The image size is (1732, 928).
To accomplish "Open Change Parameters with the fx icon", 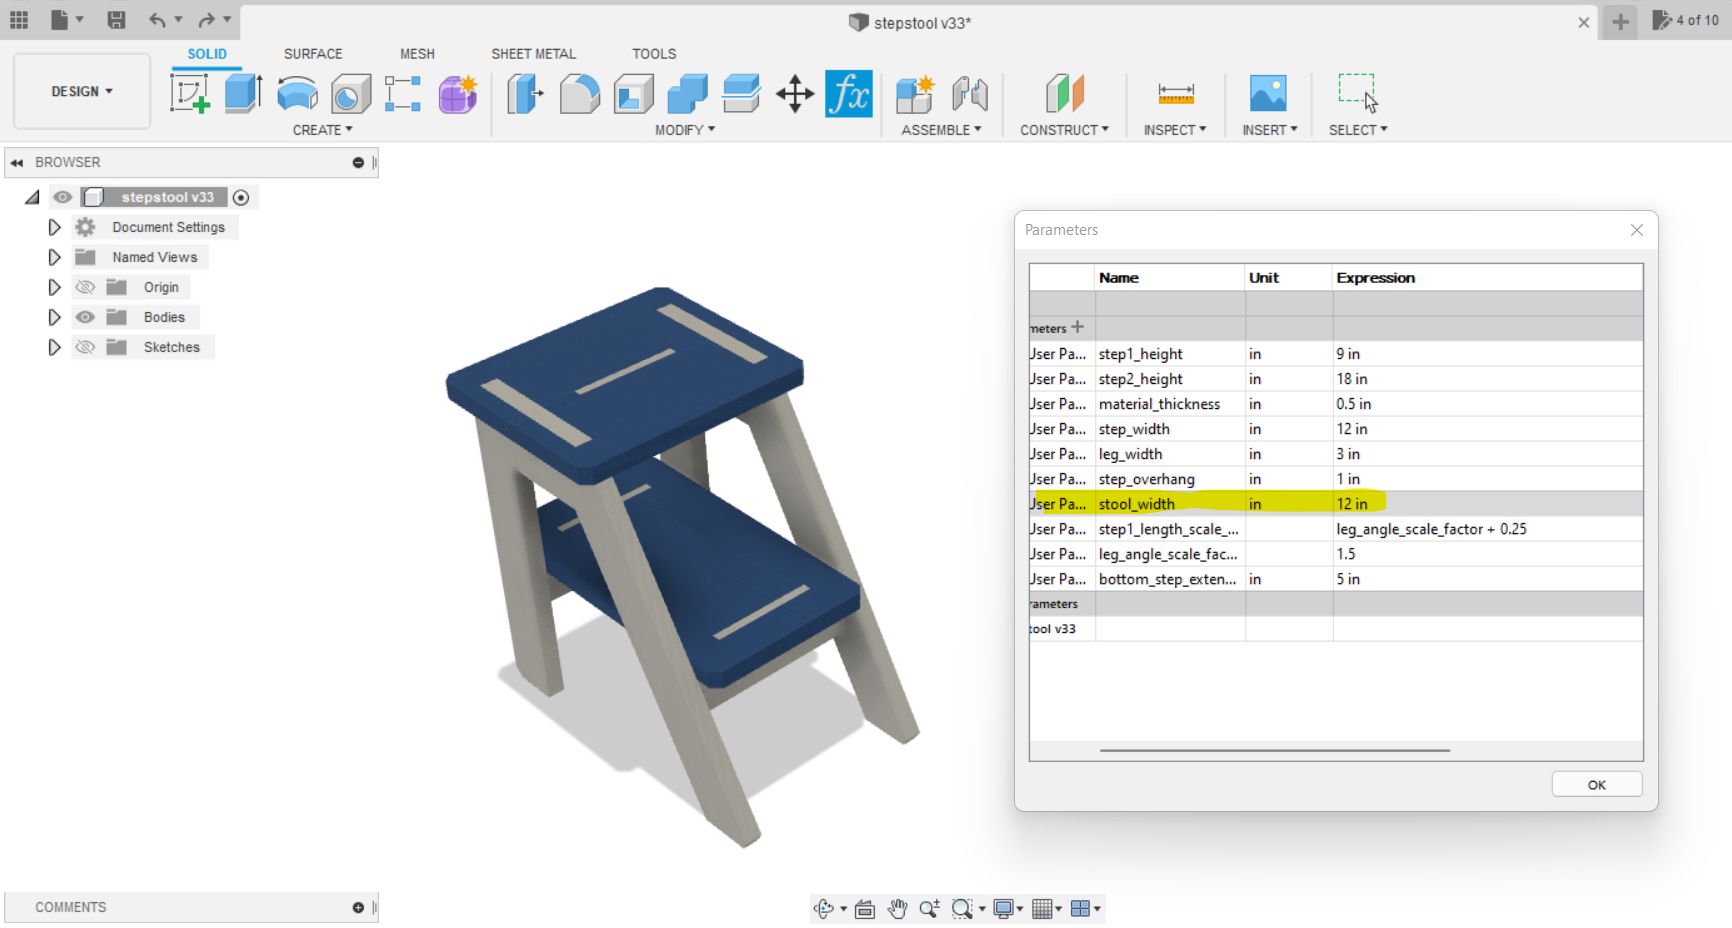I will pos(849,93).
